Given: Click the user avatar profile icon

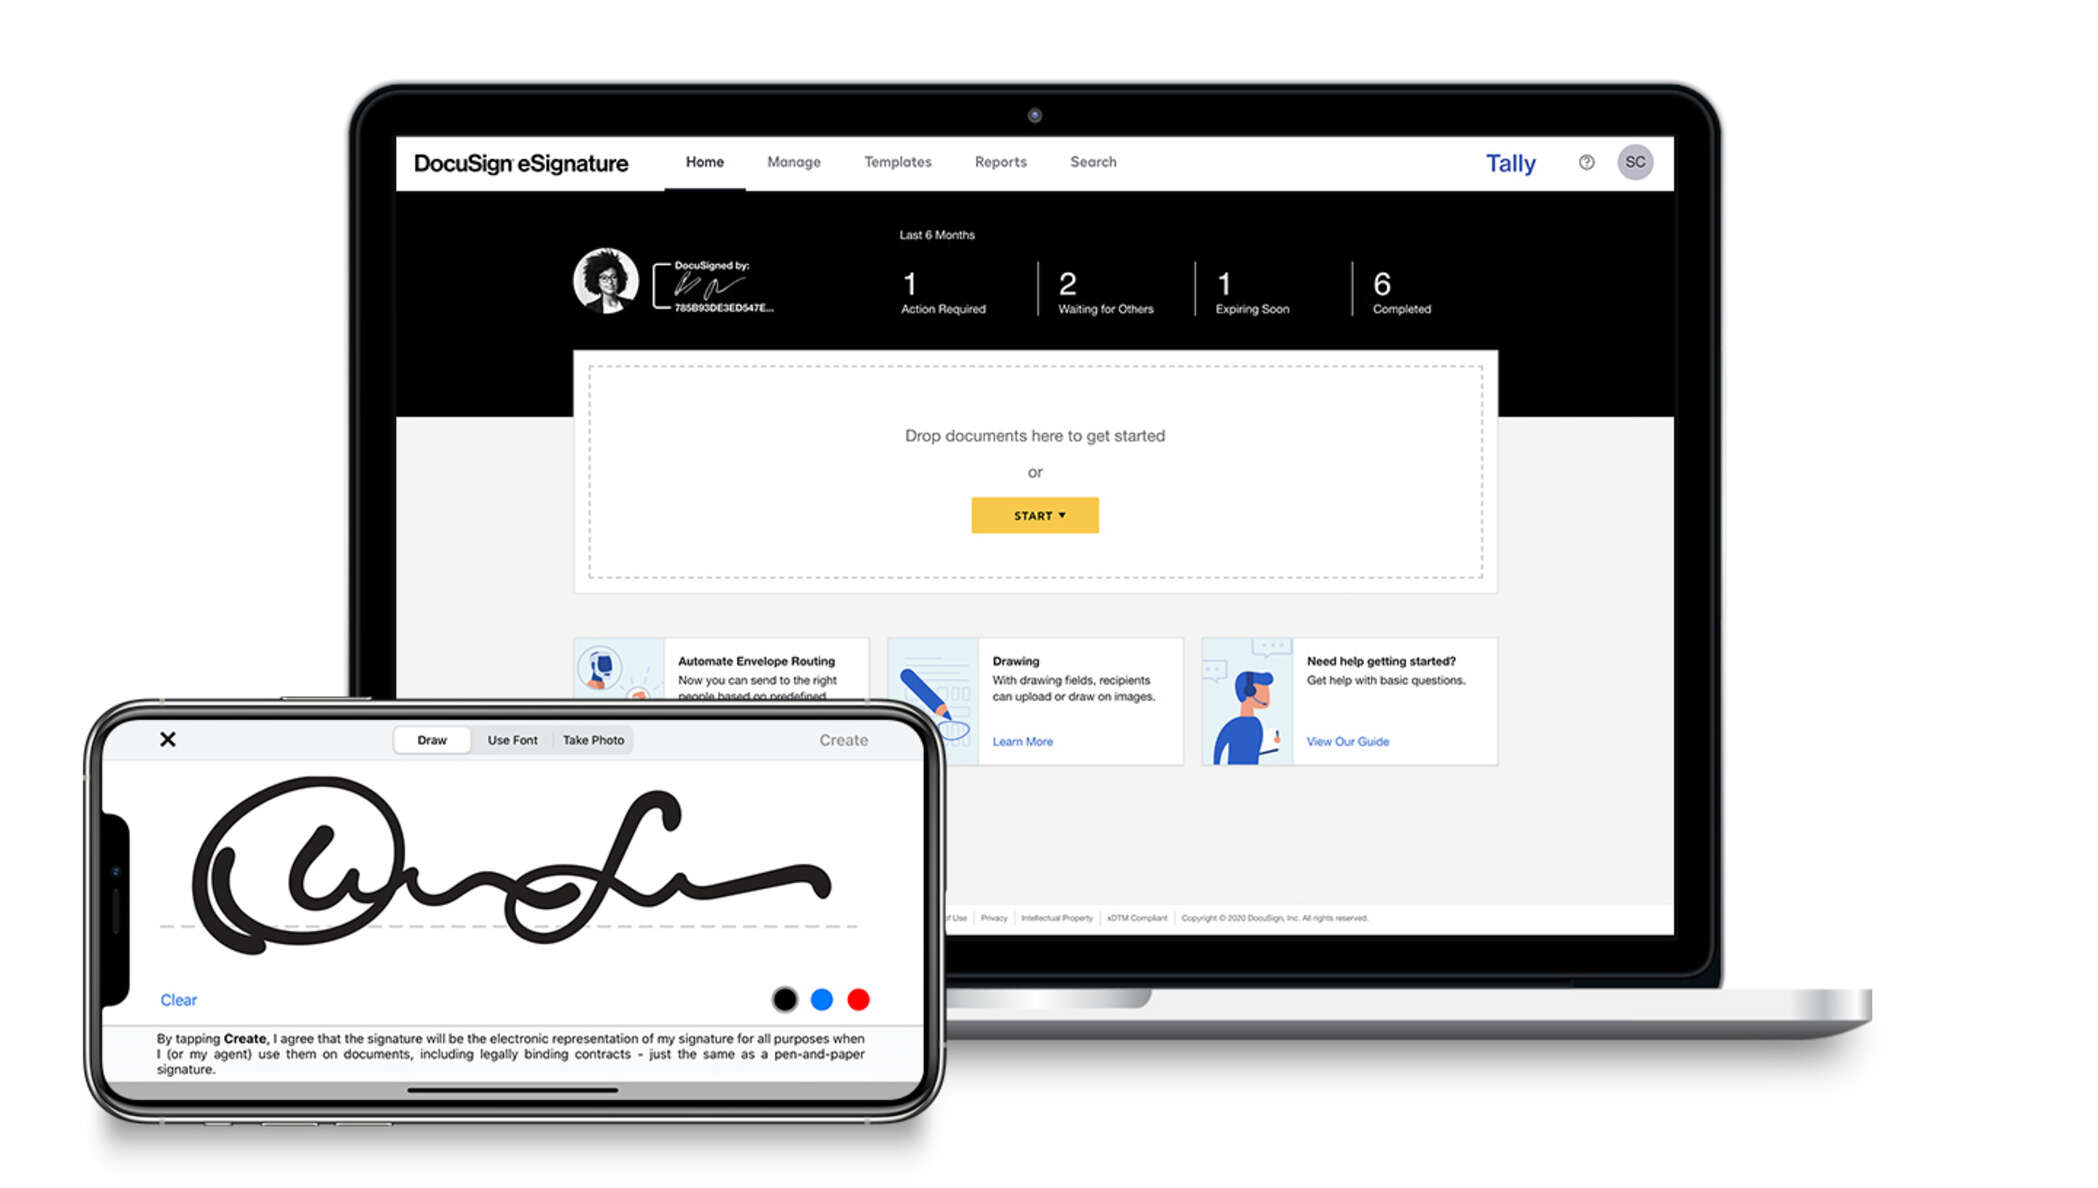Looking at the screenshot, I should (x=1633, y=161).
